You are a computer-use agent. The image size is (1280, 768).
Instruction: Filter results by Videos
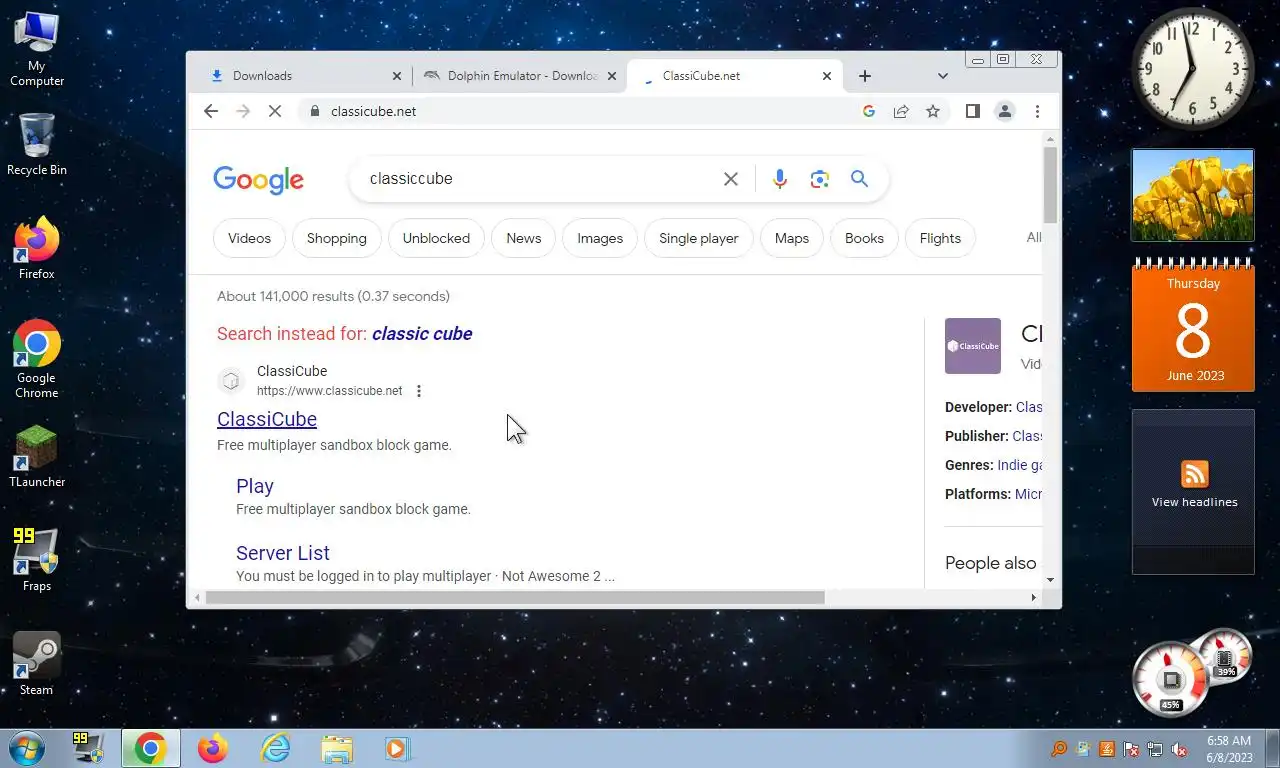pos(249,238)
